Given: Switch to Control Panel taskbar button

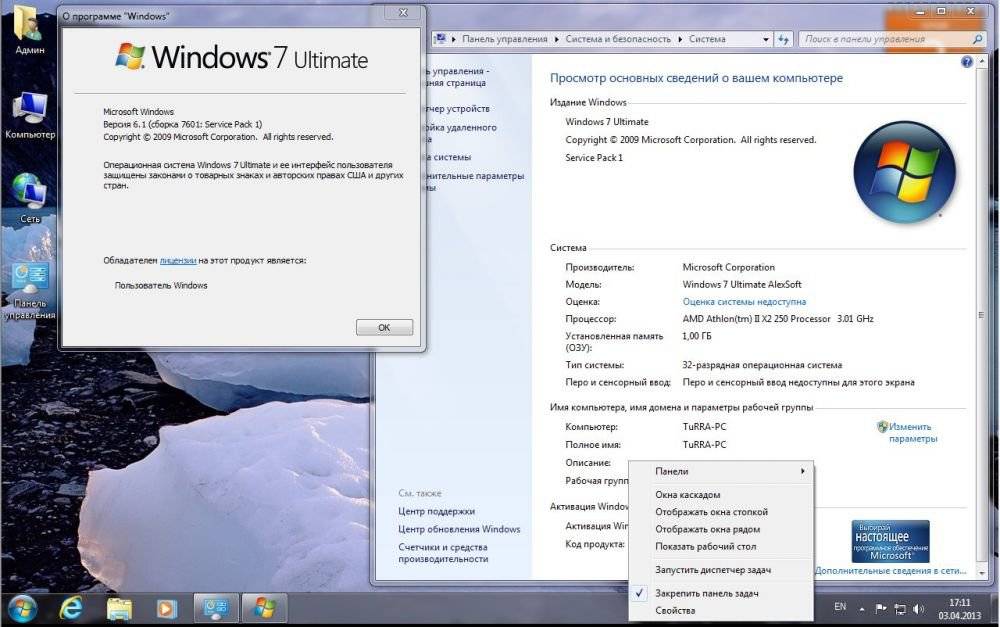Looking at the screenshot, I should click(216, 609).
